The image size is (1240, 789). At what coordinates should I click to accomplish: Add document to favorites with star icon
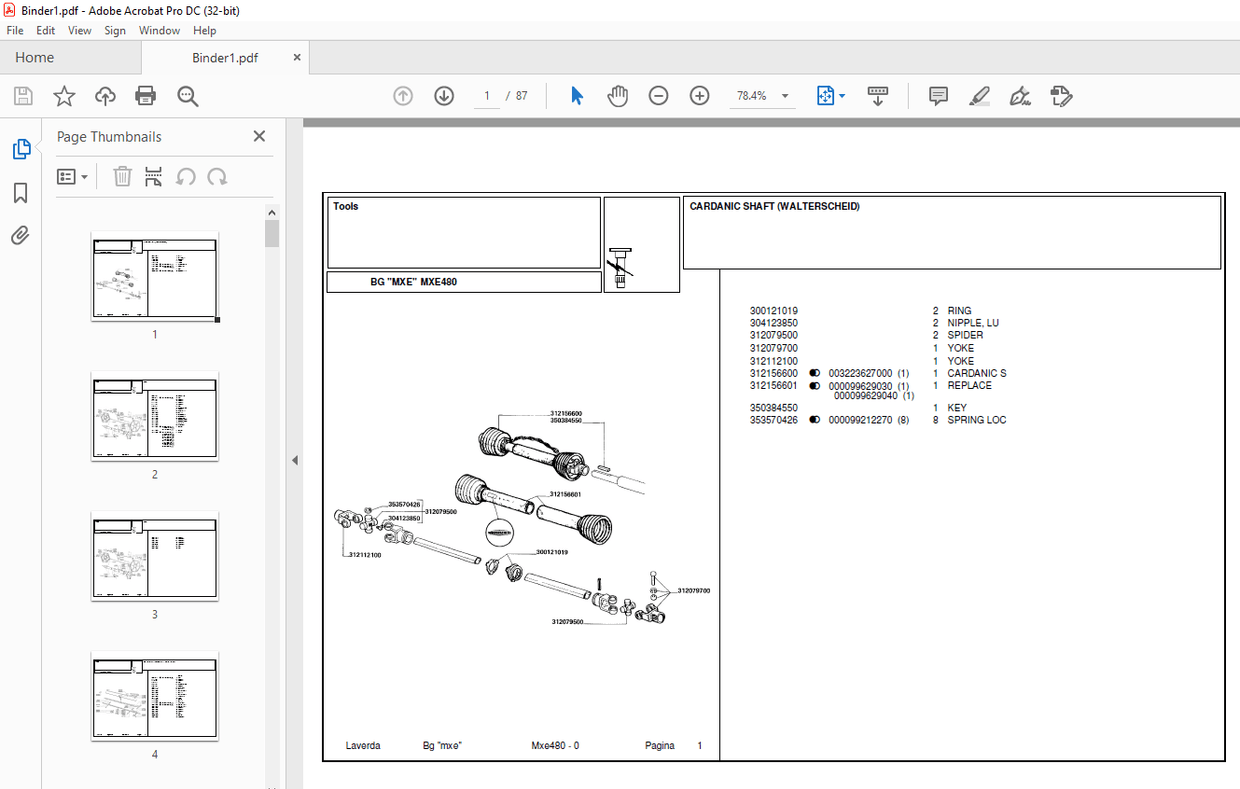click(x=63, y=95)
